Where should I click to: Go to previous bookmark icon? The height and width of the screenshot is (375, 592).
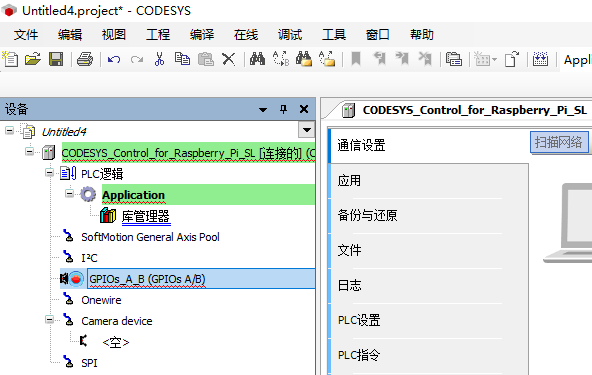pos(379,59)
